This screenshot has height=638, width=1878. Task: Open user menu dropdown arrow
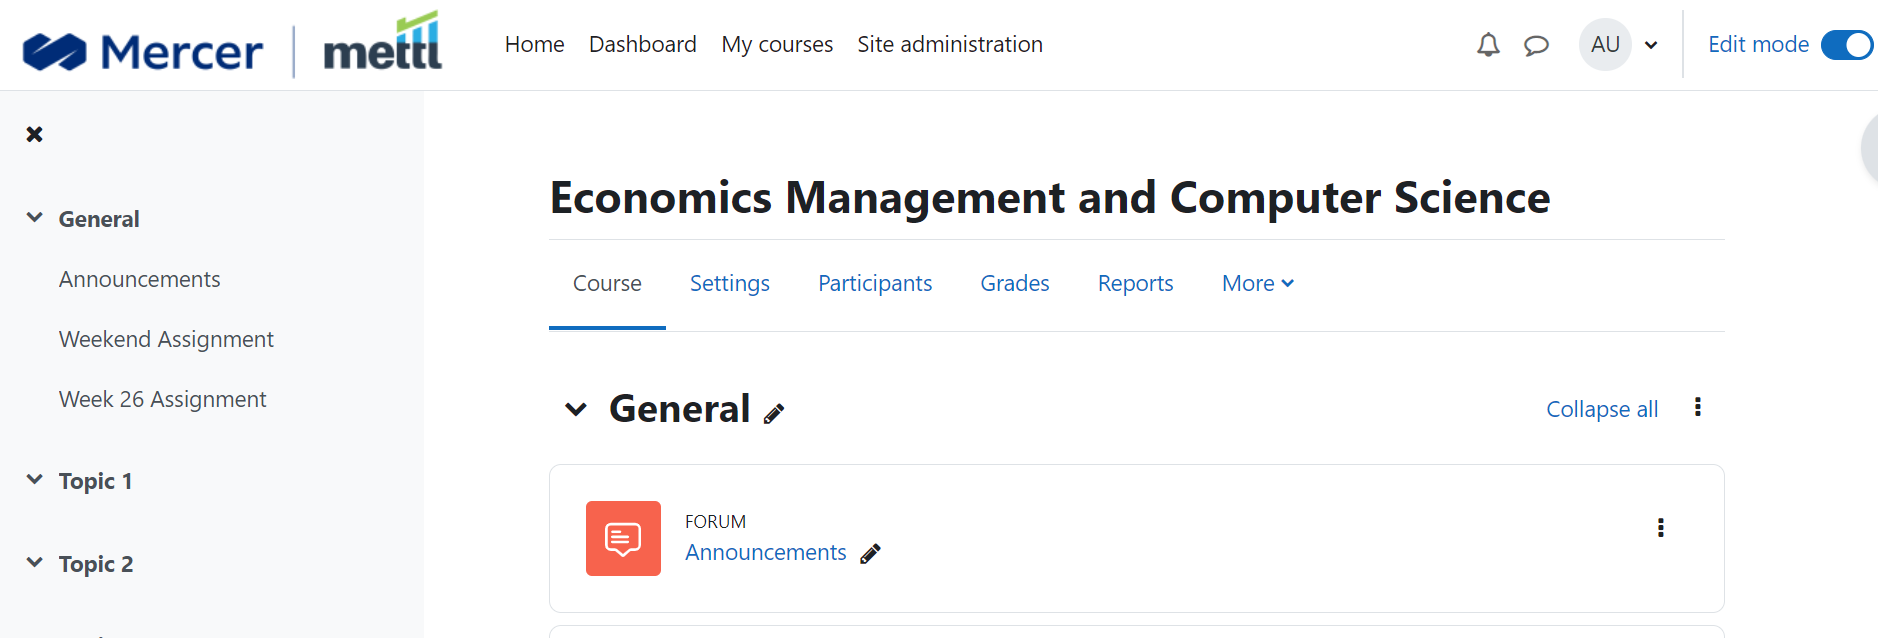tap(1651, 45)
